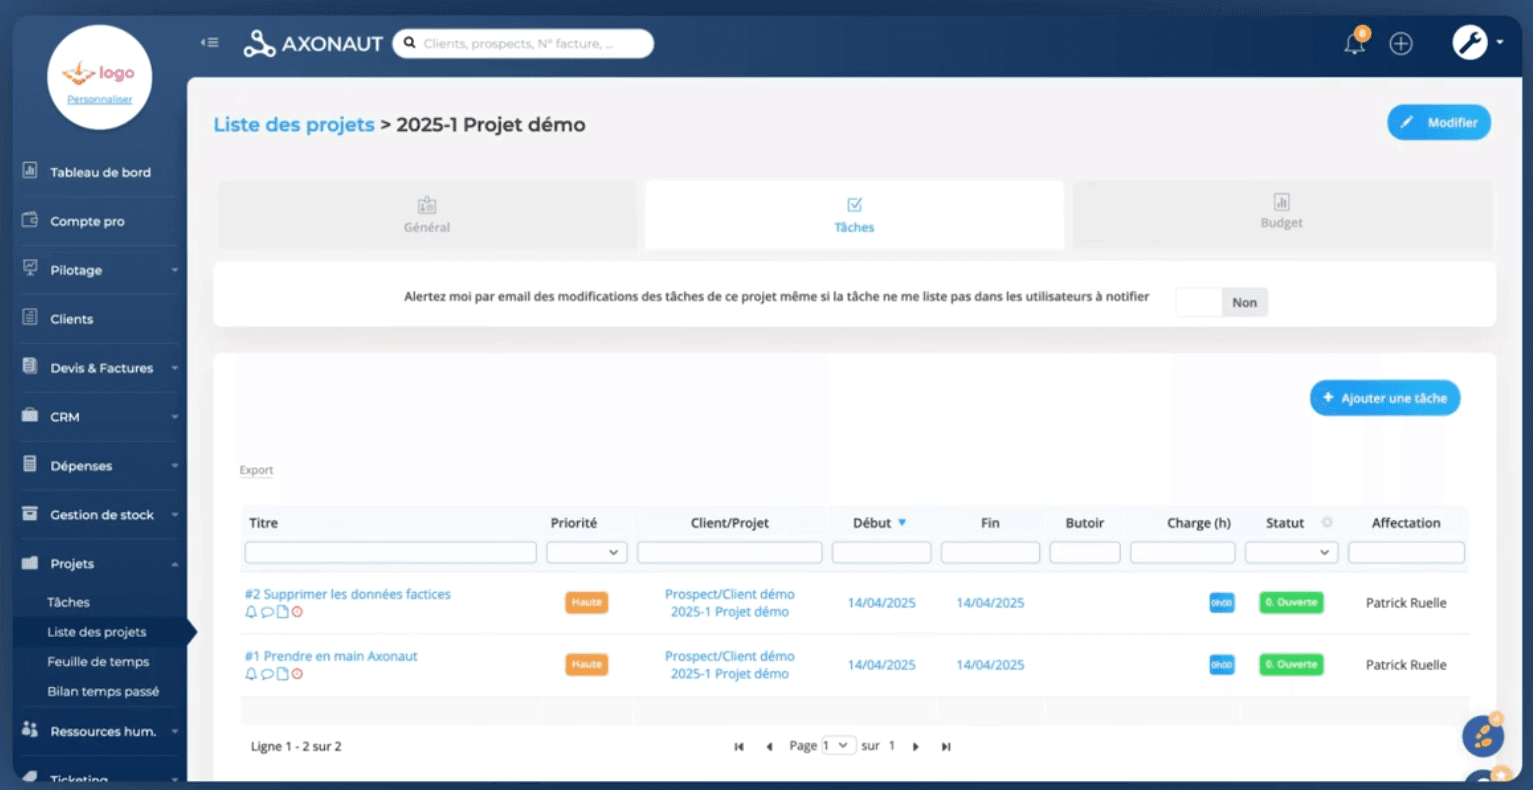Click the Fin column header
Screen dimensions: 1533x790
pos(990,523)
